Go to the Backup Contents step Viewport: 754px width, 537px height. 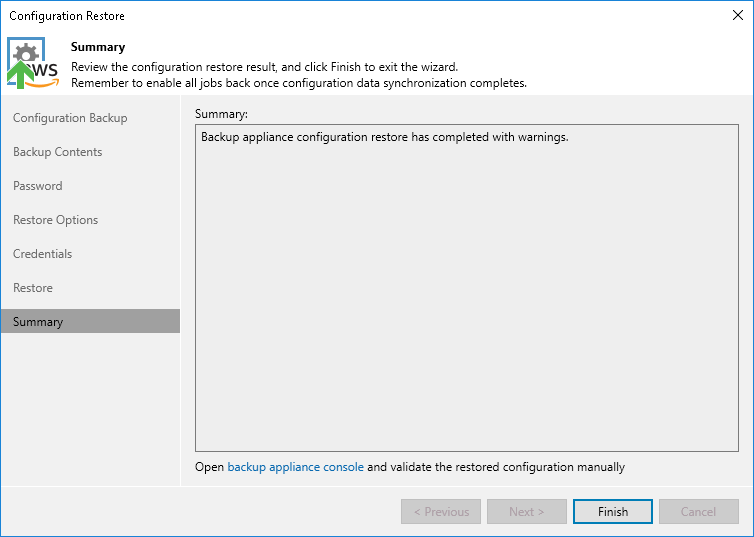coord(57,152)
